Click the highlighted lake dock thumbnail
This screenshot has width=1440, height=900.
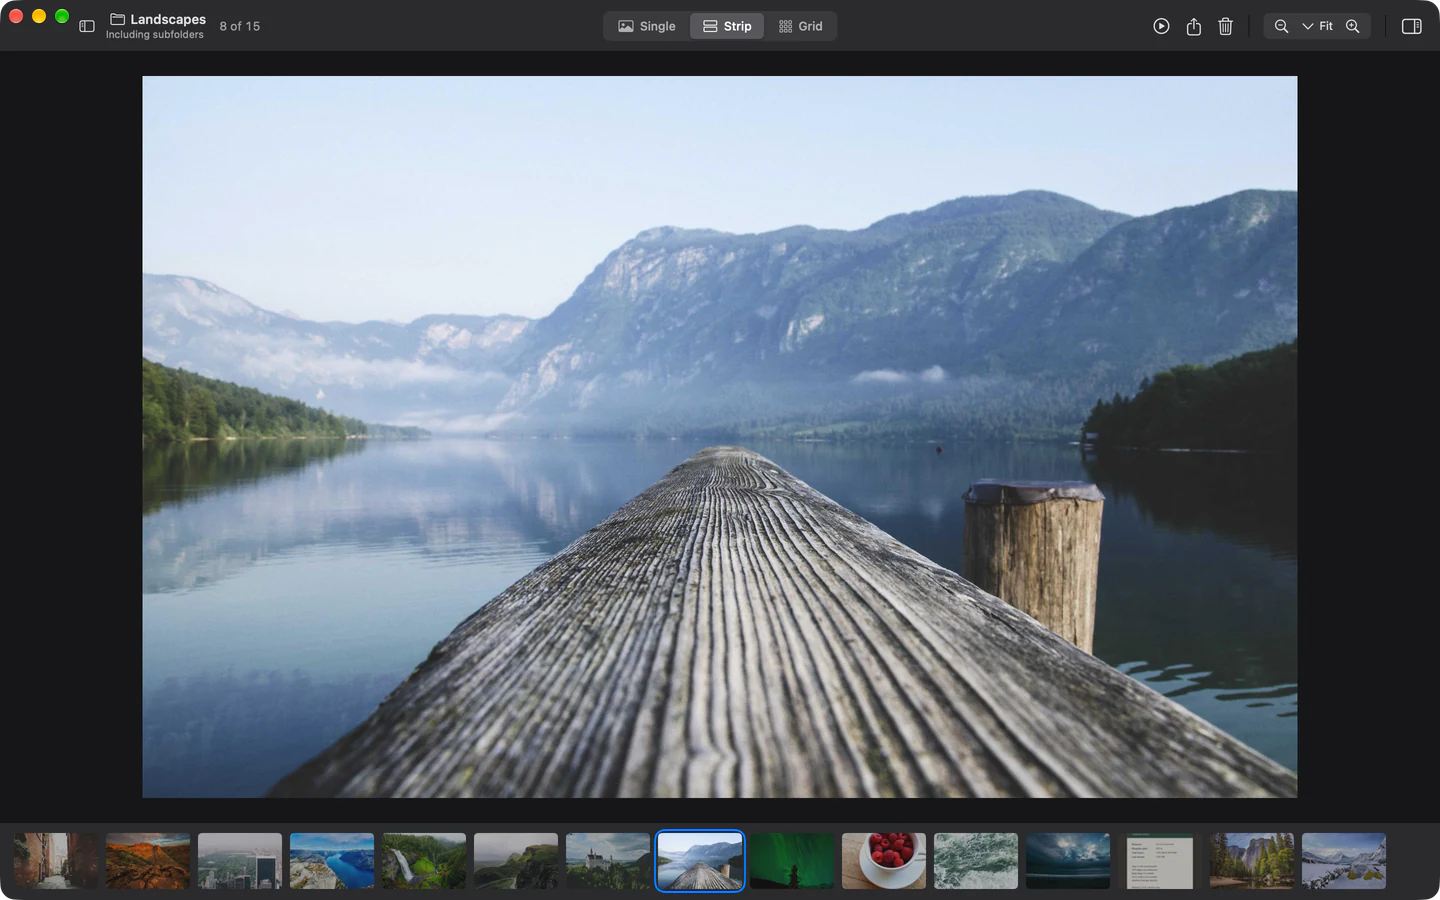pos(700,861)
